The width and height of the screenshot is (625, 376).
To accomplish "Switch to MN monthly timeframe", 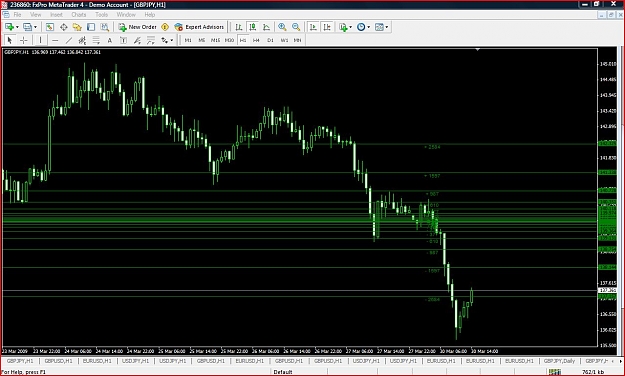I will pos(297,40).
